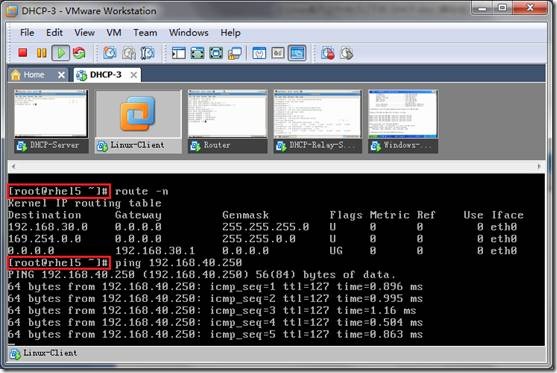Screen dimensions: 557x373
Task: Click the Iface column header
Action: pos(507,215)
